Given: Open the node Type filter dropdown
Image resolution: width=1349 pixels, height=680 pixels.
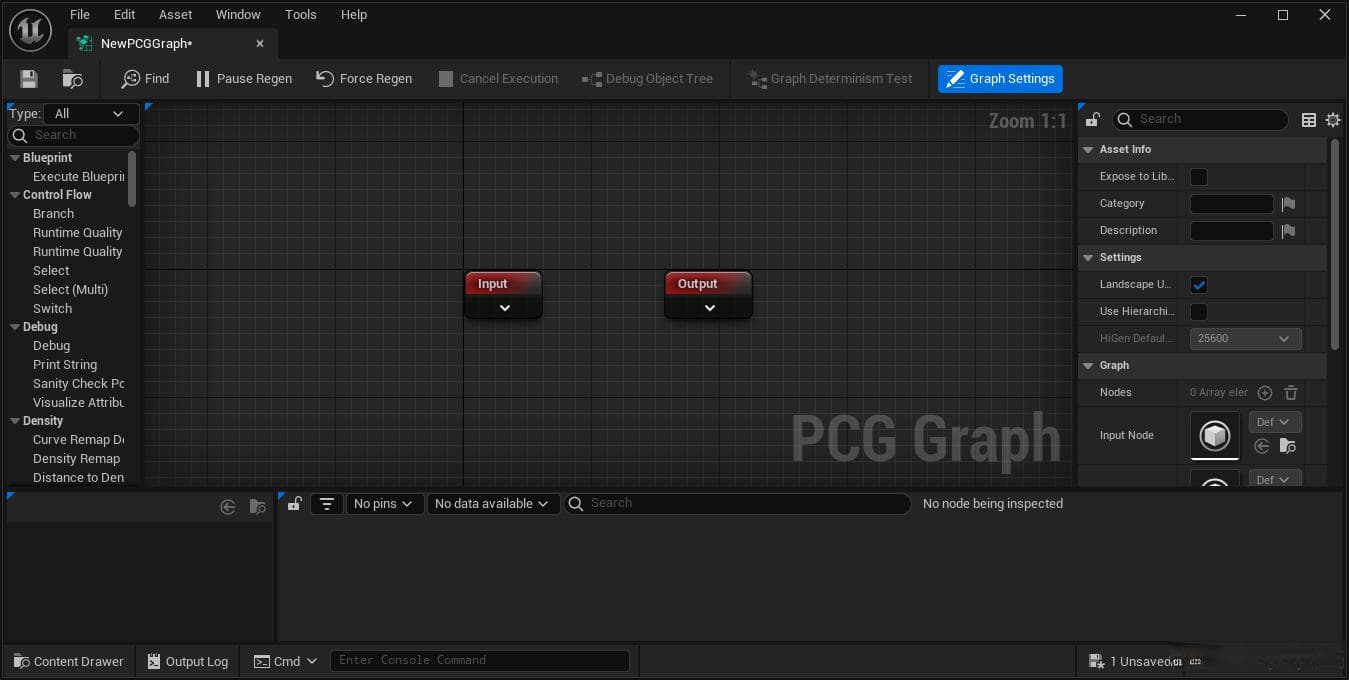Looking at the screenshot, I should [89, 113].
